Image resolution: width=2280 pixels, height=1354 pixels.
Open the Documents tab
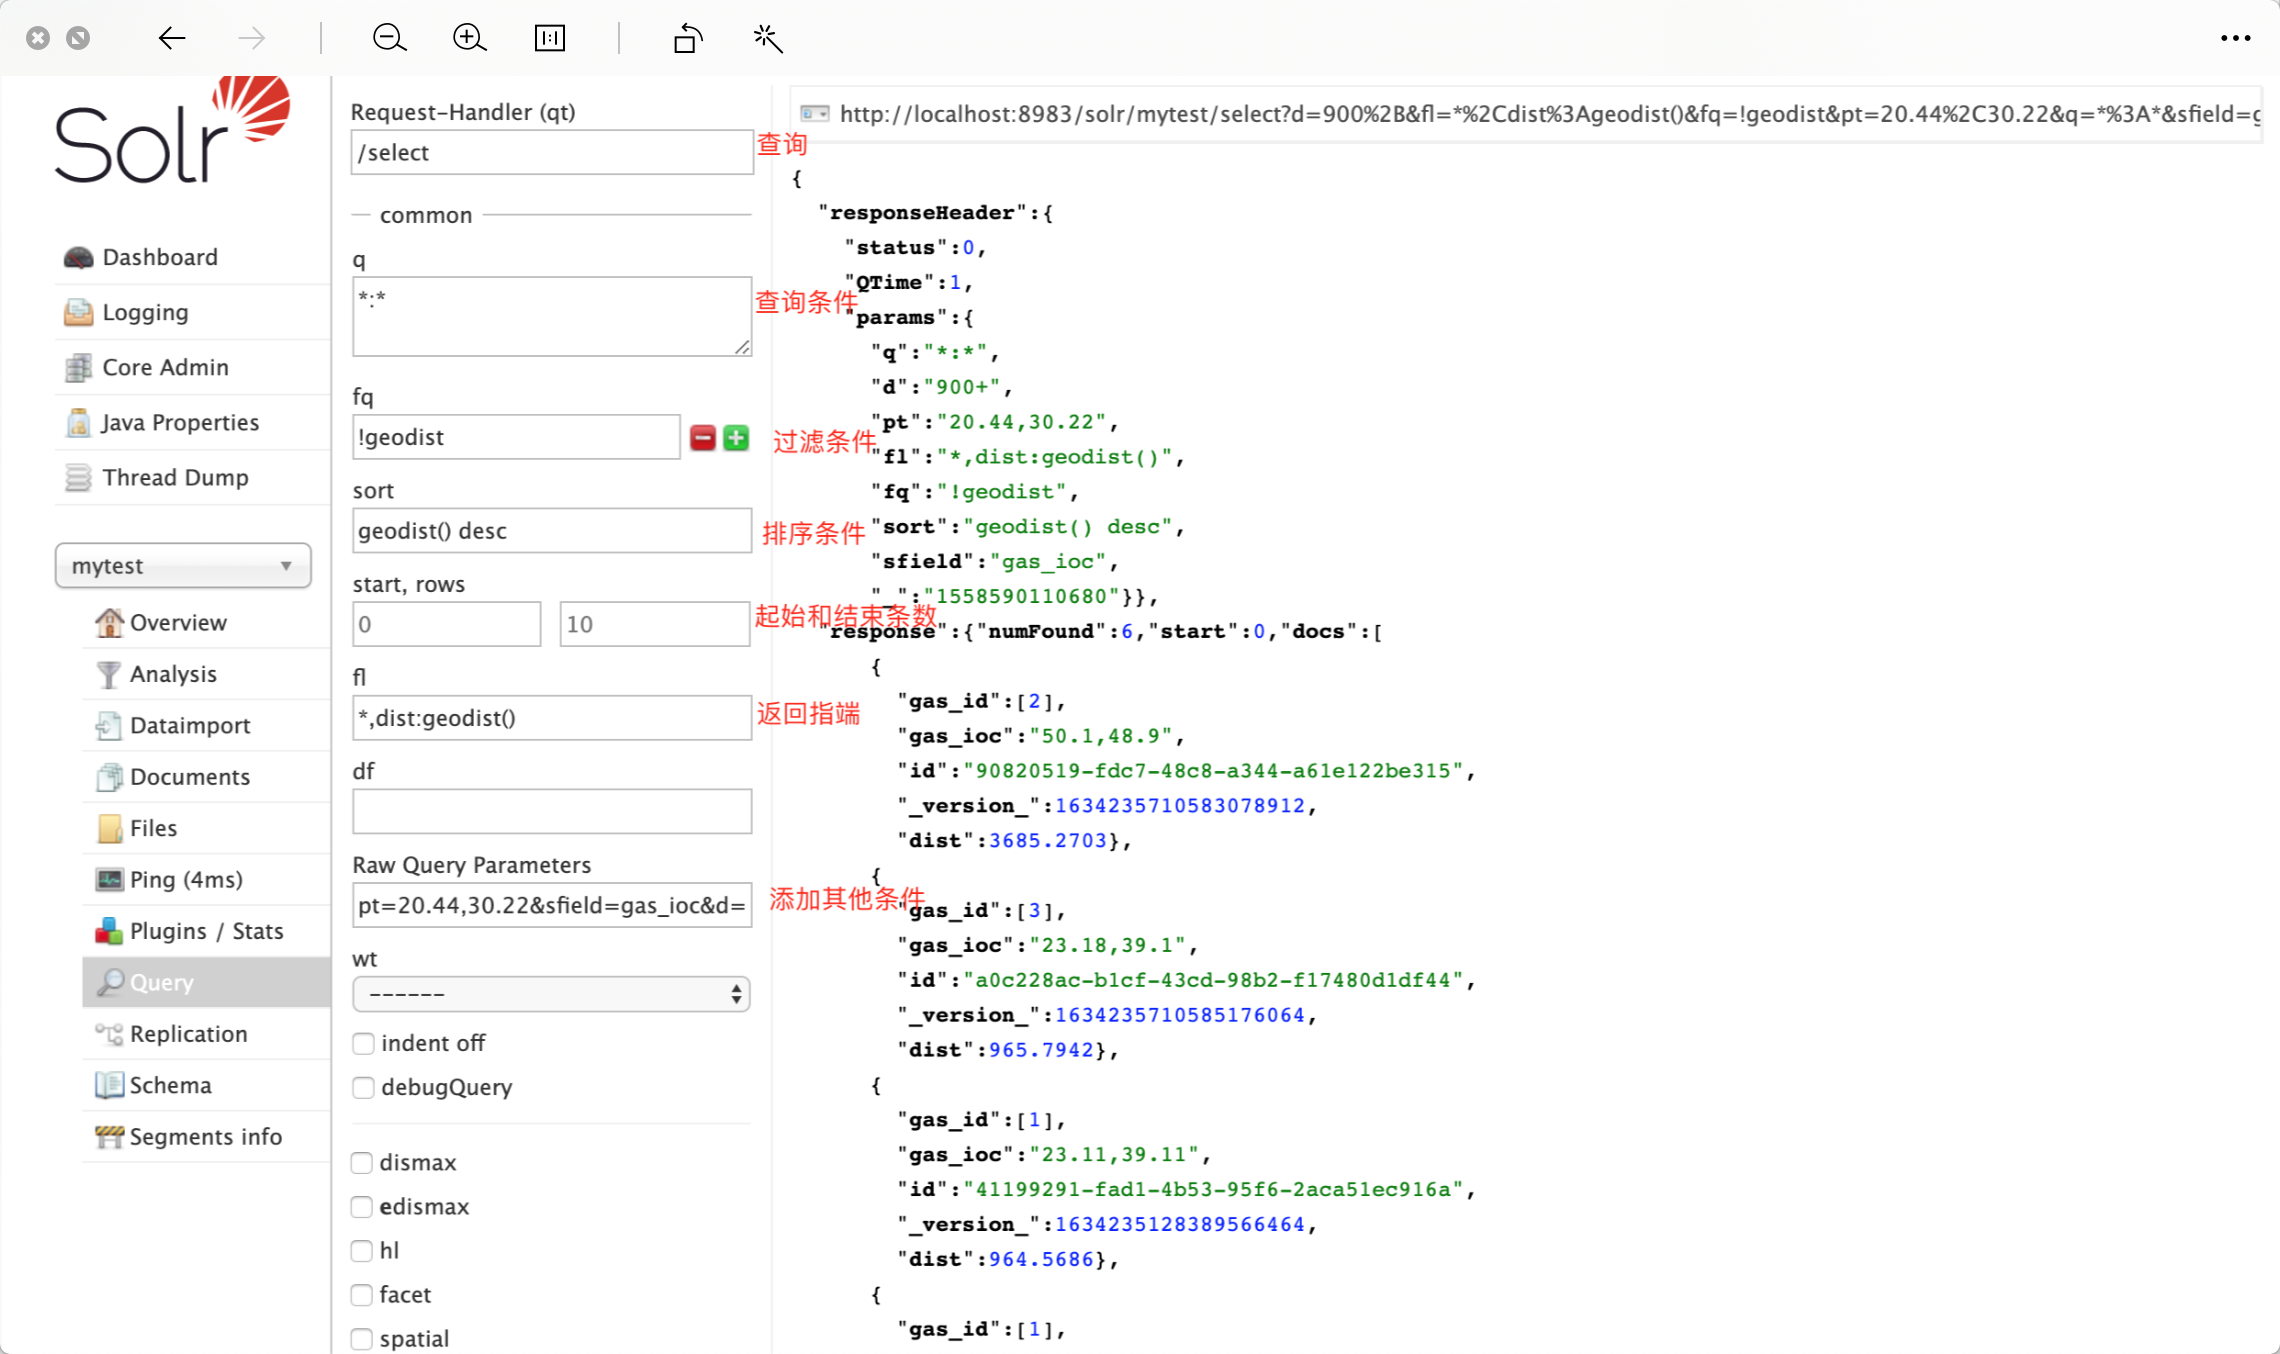(x=109, y=776)
